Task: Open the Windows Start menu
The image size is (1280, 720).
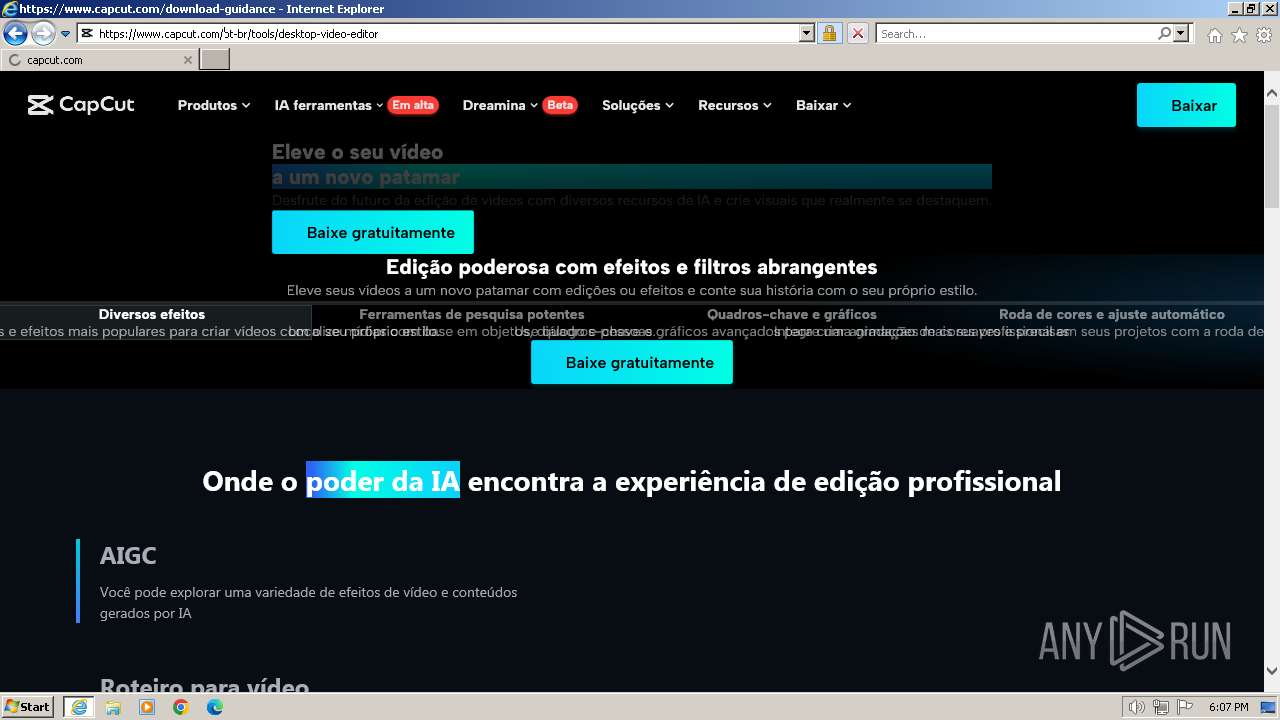Action: [28, 706]
